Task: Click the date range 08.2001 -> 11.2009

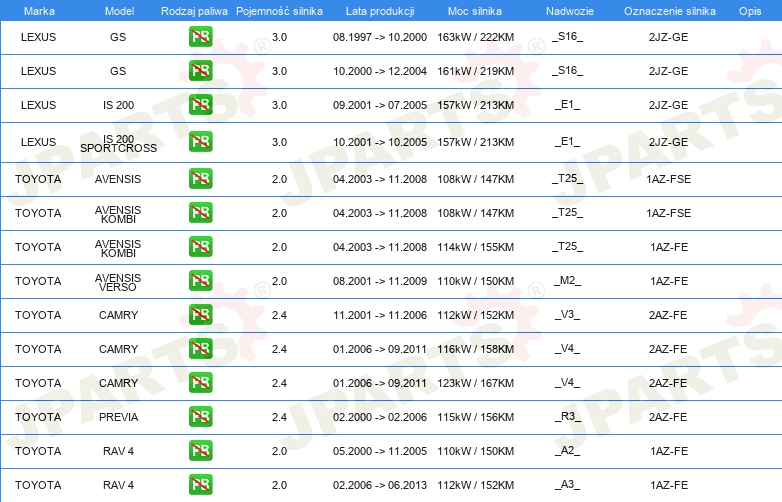Action: coord(380,281)
